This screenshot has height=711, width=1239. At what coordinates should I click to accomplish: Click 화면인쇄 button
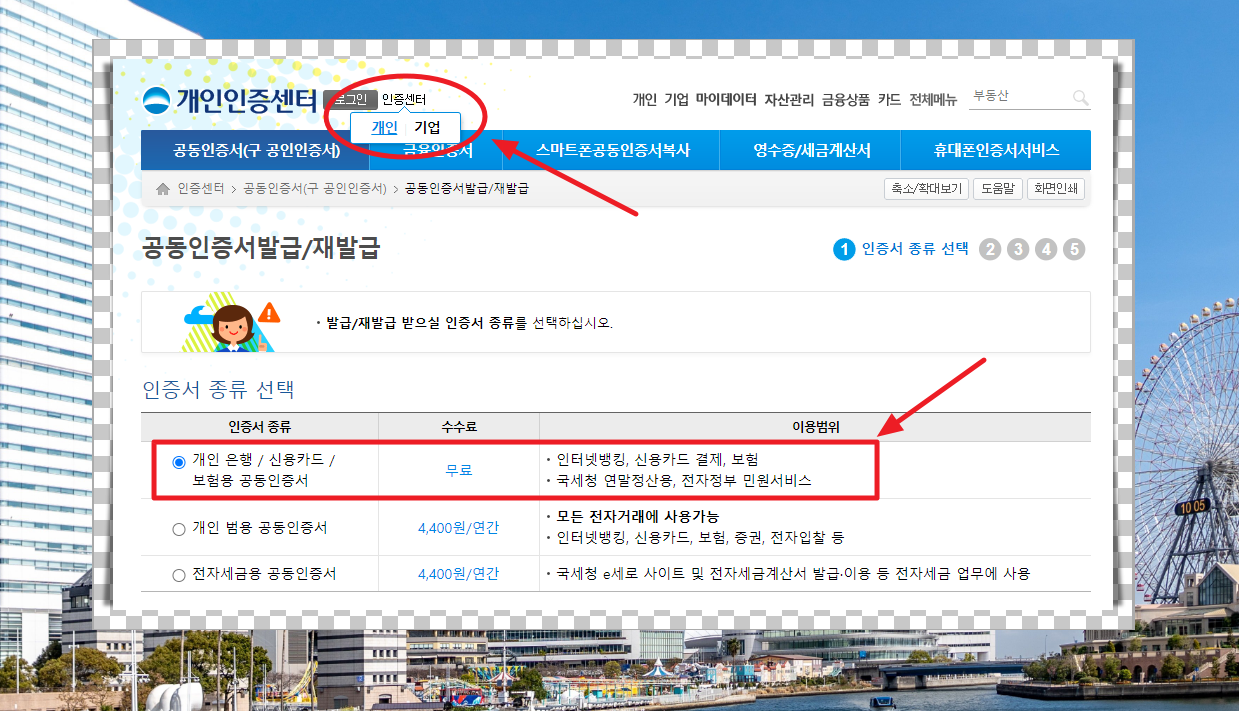pyautogui.click(x=1055, y=188)
